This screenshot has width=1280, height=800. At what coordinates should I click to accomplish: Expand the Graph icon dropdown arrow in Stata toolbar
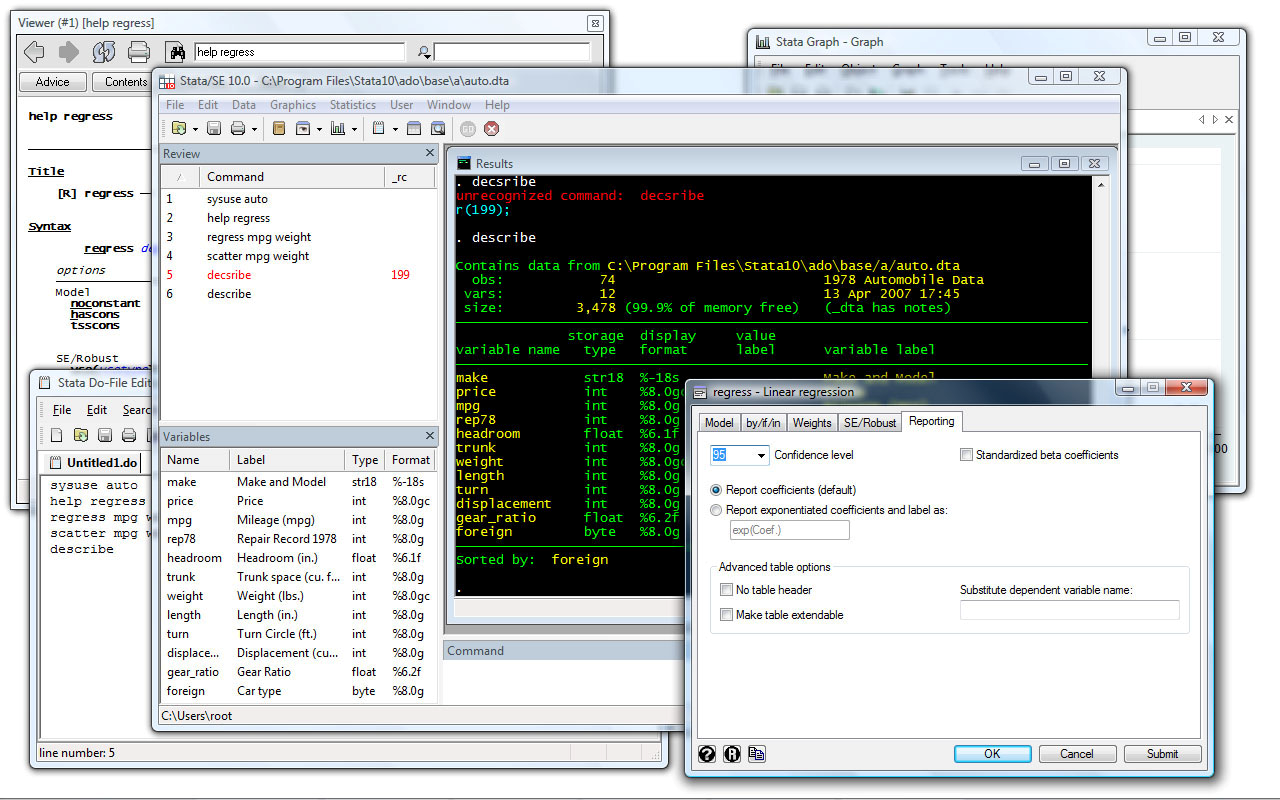pos(354,129)
